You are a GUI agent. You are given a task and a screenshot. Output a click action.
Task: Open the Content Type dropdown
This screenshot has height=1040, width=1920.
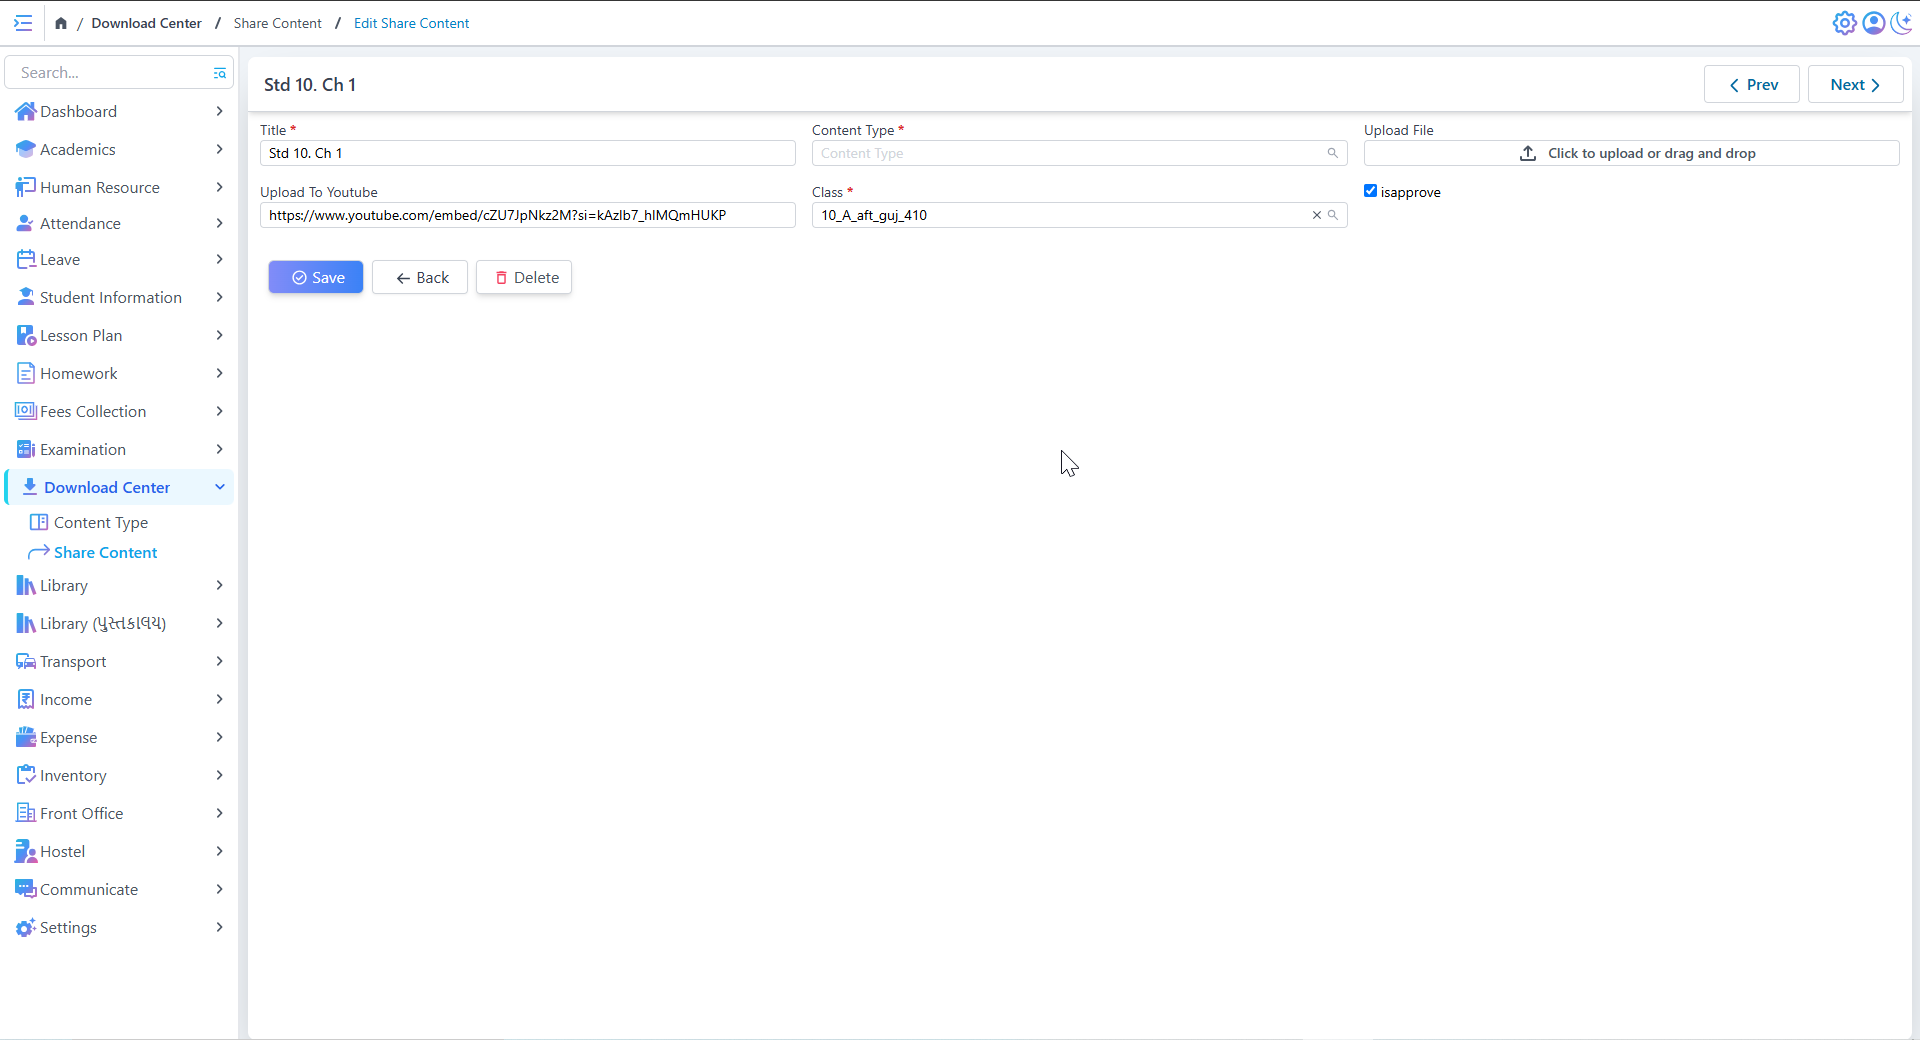[1070, 153]
